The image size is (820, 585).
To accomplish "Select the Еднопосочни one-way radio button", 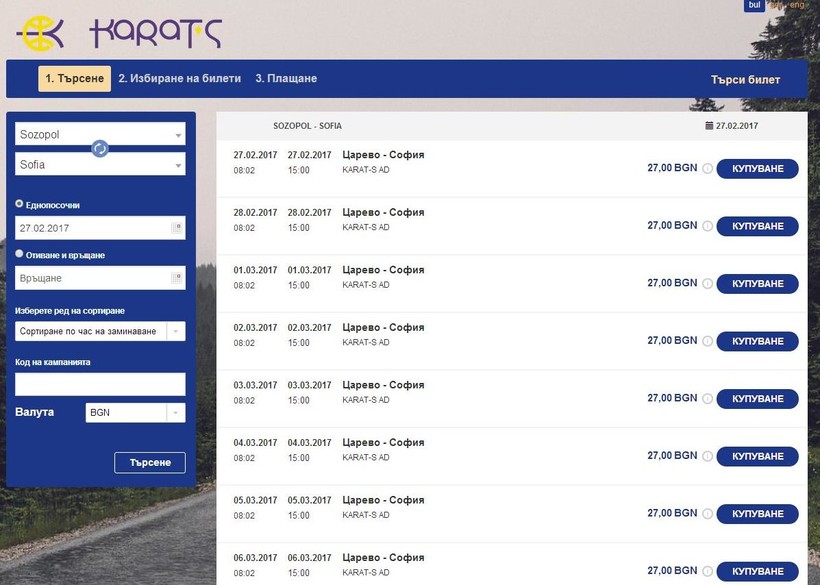I will (20, 204).
